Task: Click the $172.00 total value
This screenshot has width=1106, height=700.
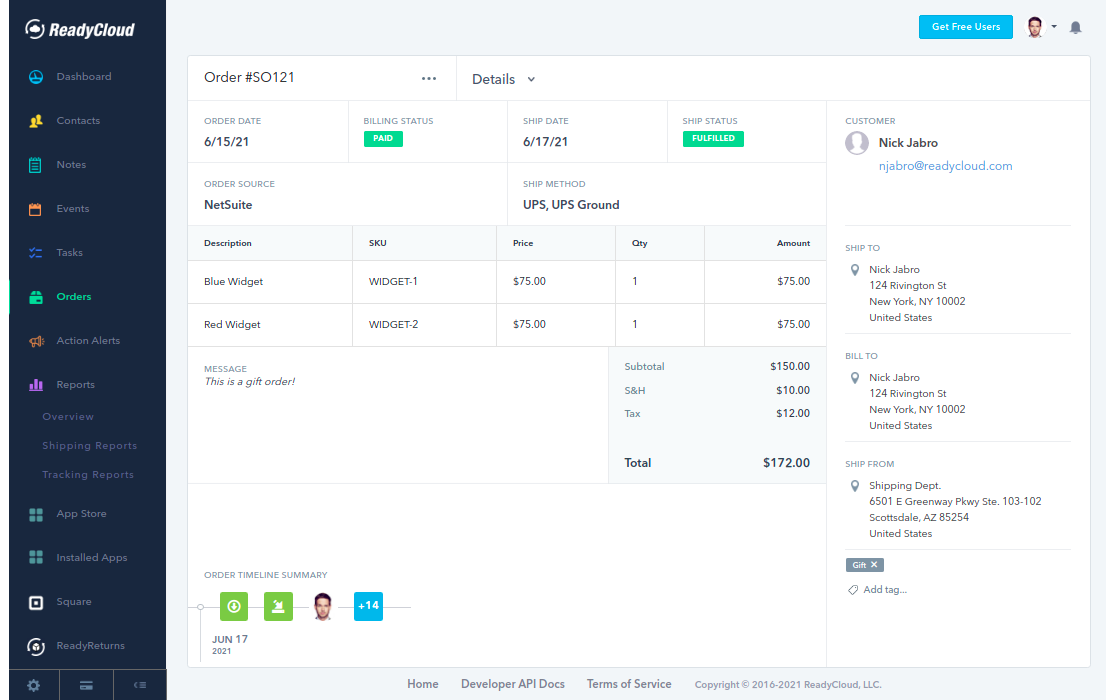Action: coord(786,463)
